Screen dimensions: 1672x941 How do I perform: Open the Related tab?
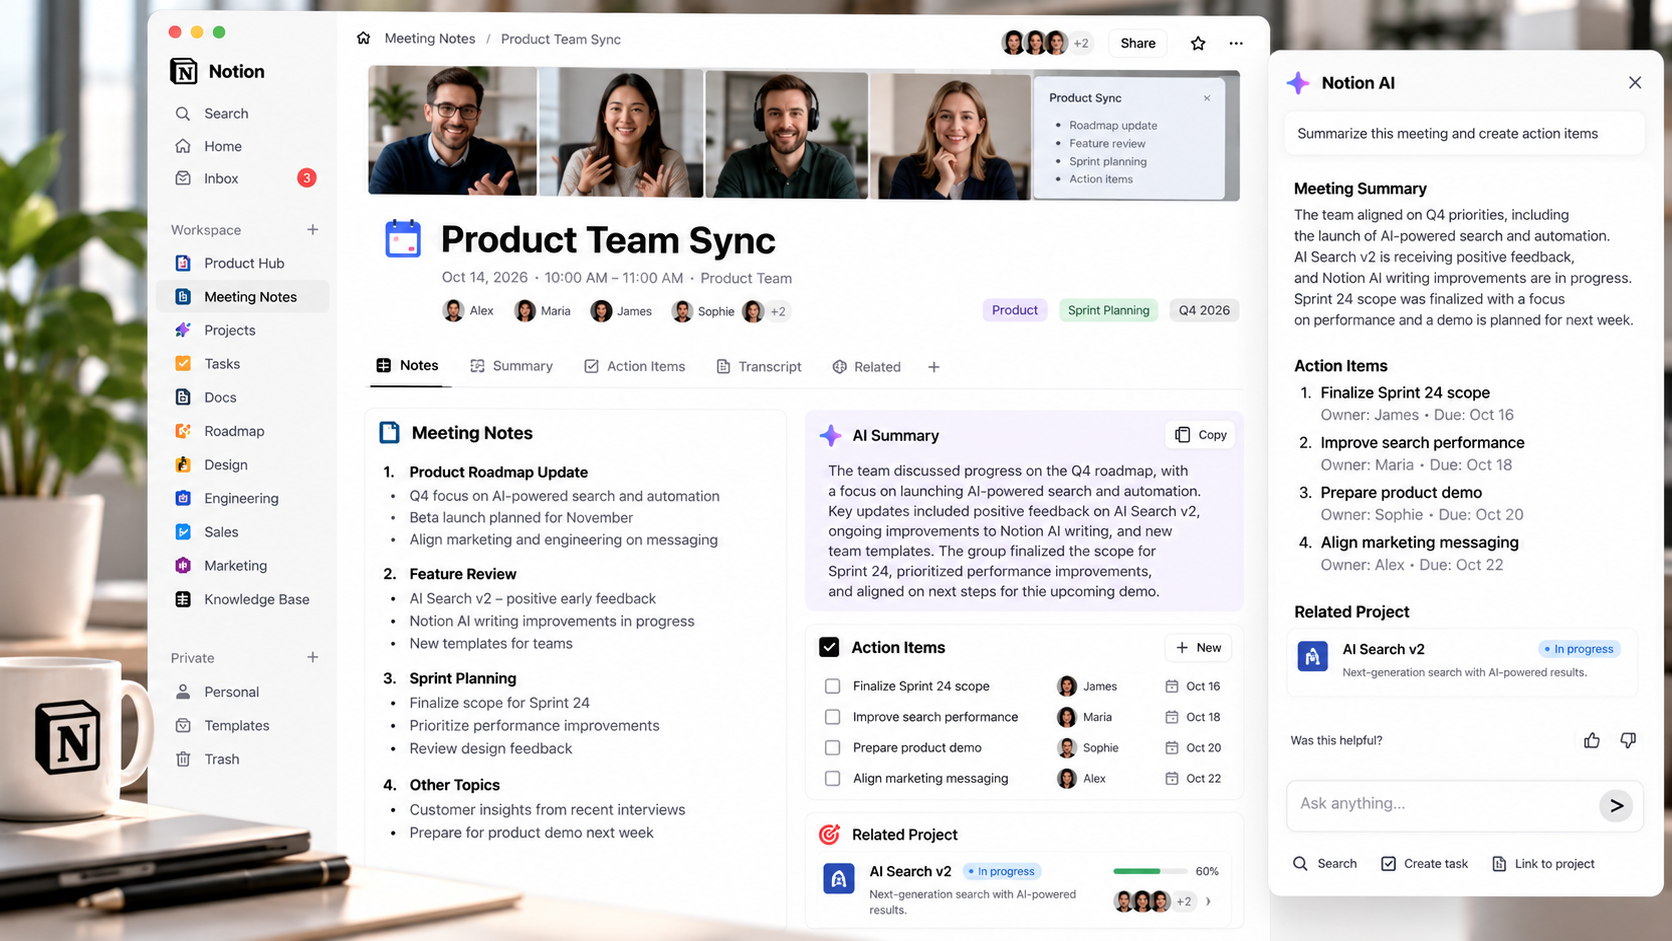tap(867, 366)
